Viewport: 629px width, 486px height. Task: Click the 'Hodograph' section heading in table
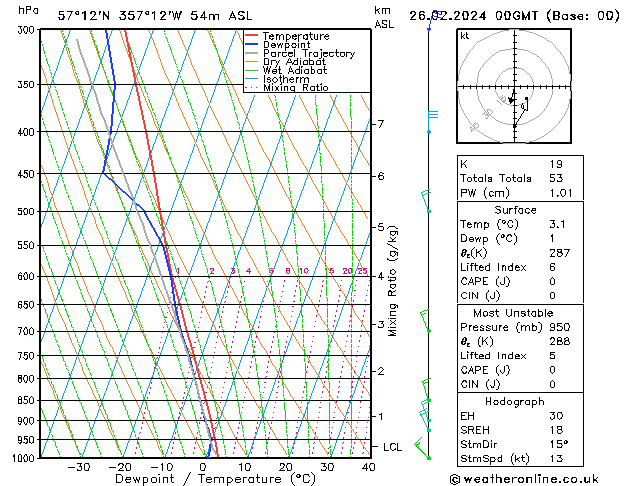point(515,402)
